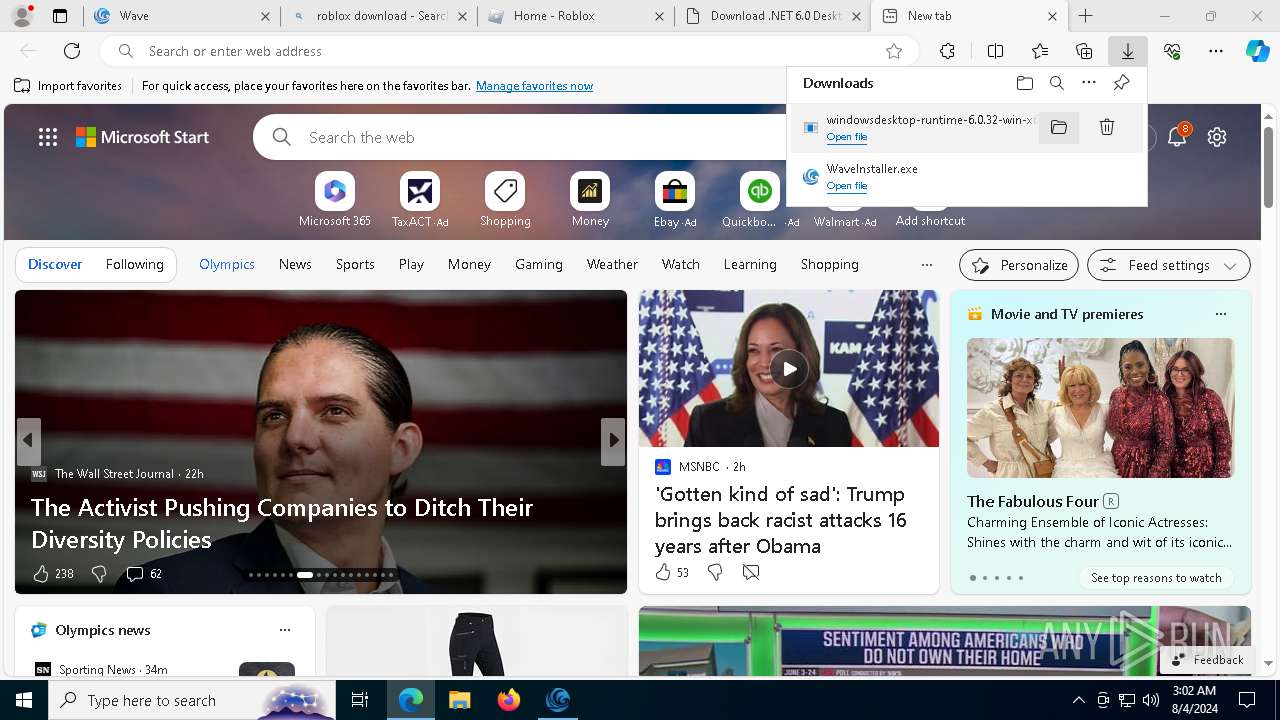Open Quickbooks shortcut tile

(x=760, y=200)
